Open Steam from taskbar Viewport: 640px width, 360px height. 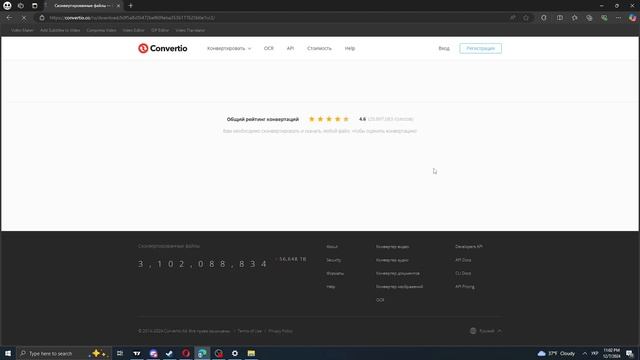tap(169, 353)
